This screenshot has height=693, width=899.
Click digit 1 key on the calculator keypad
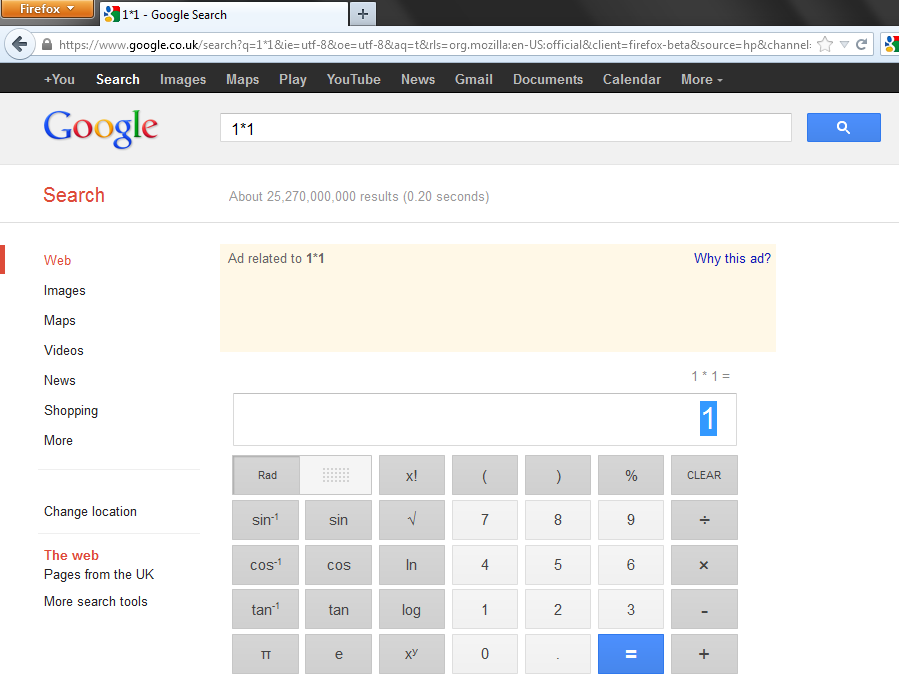484,609
